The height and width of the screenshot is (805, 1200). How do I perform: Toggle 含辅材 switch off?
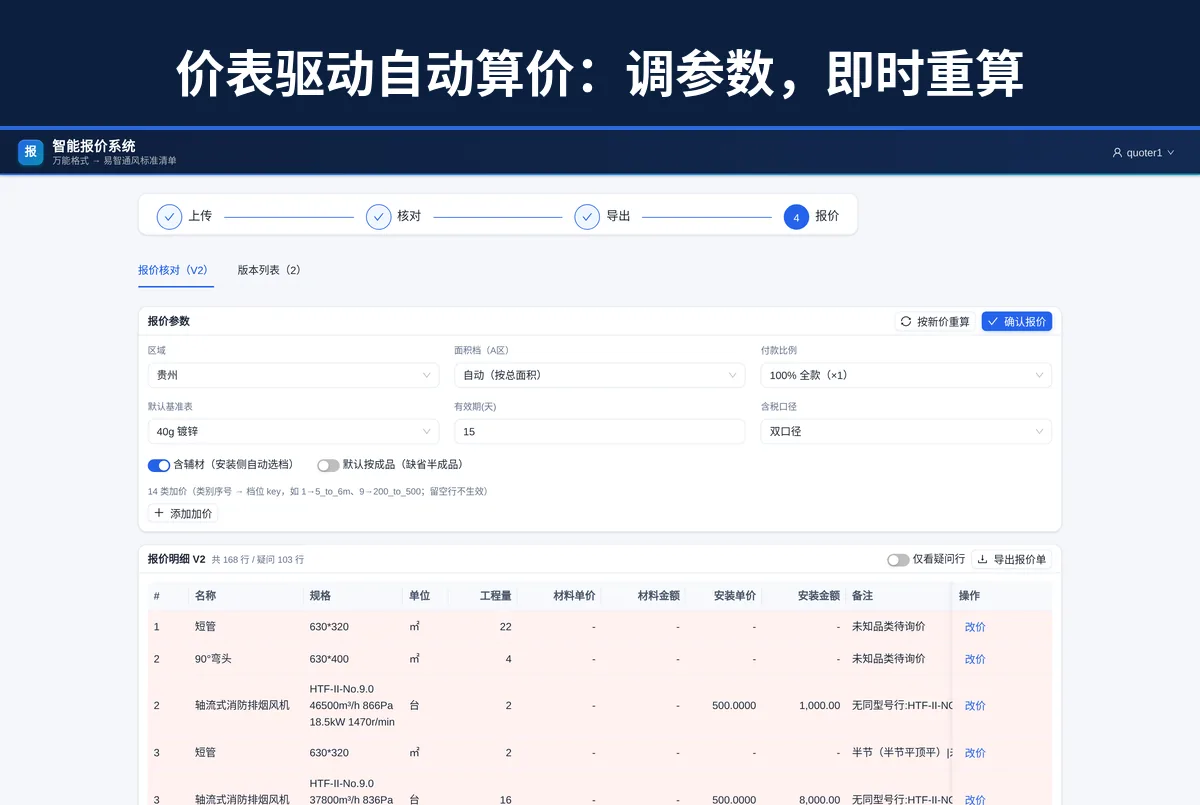159,465
